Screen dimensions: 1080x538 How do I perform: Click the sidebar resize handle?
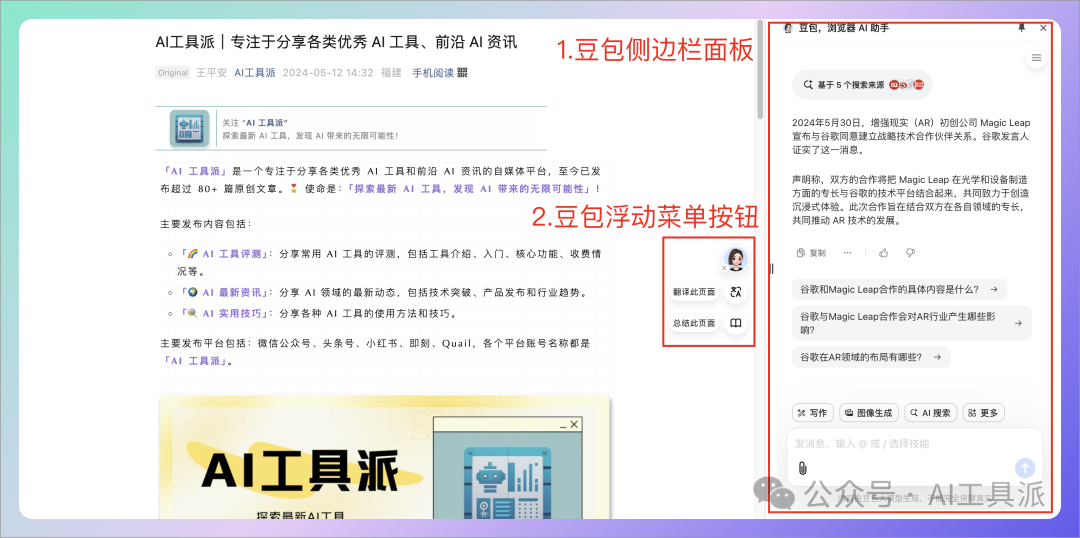[771, 268]
